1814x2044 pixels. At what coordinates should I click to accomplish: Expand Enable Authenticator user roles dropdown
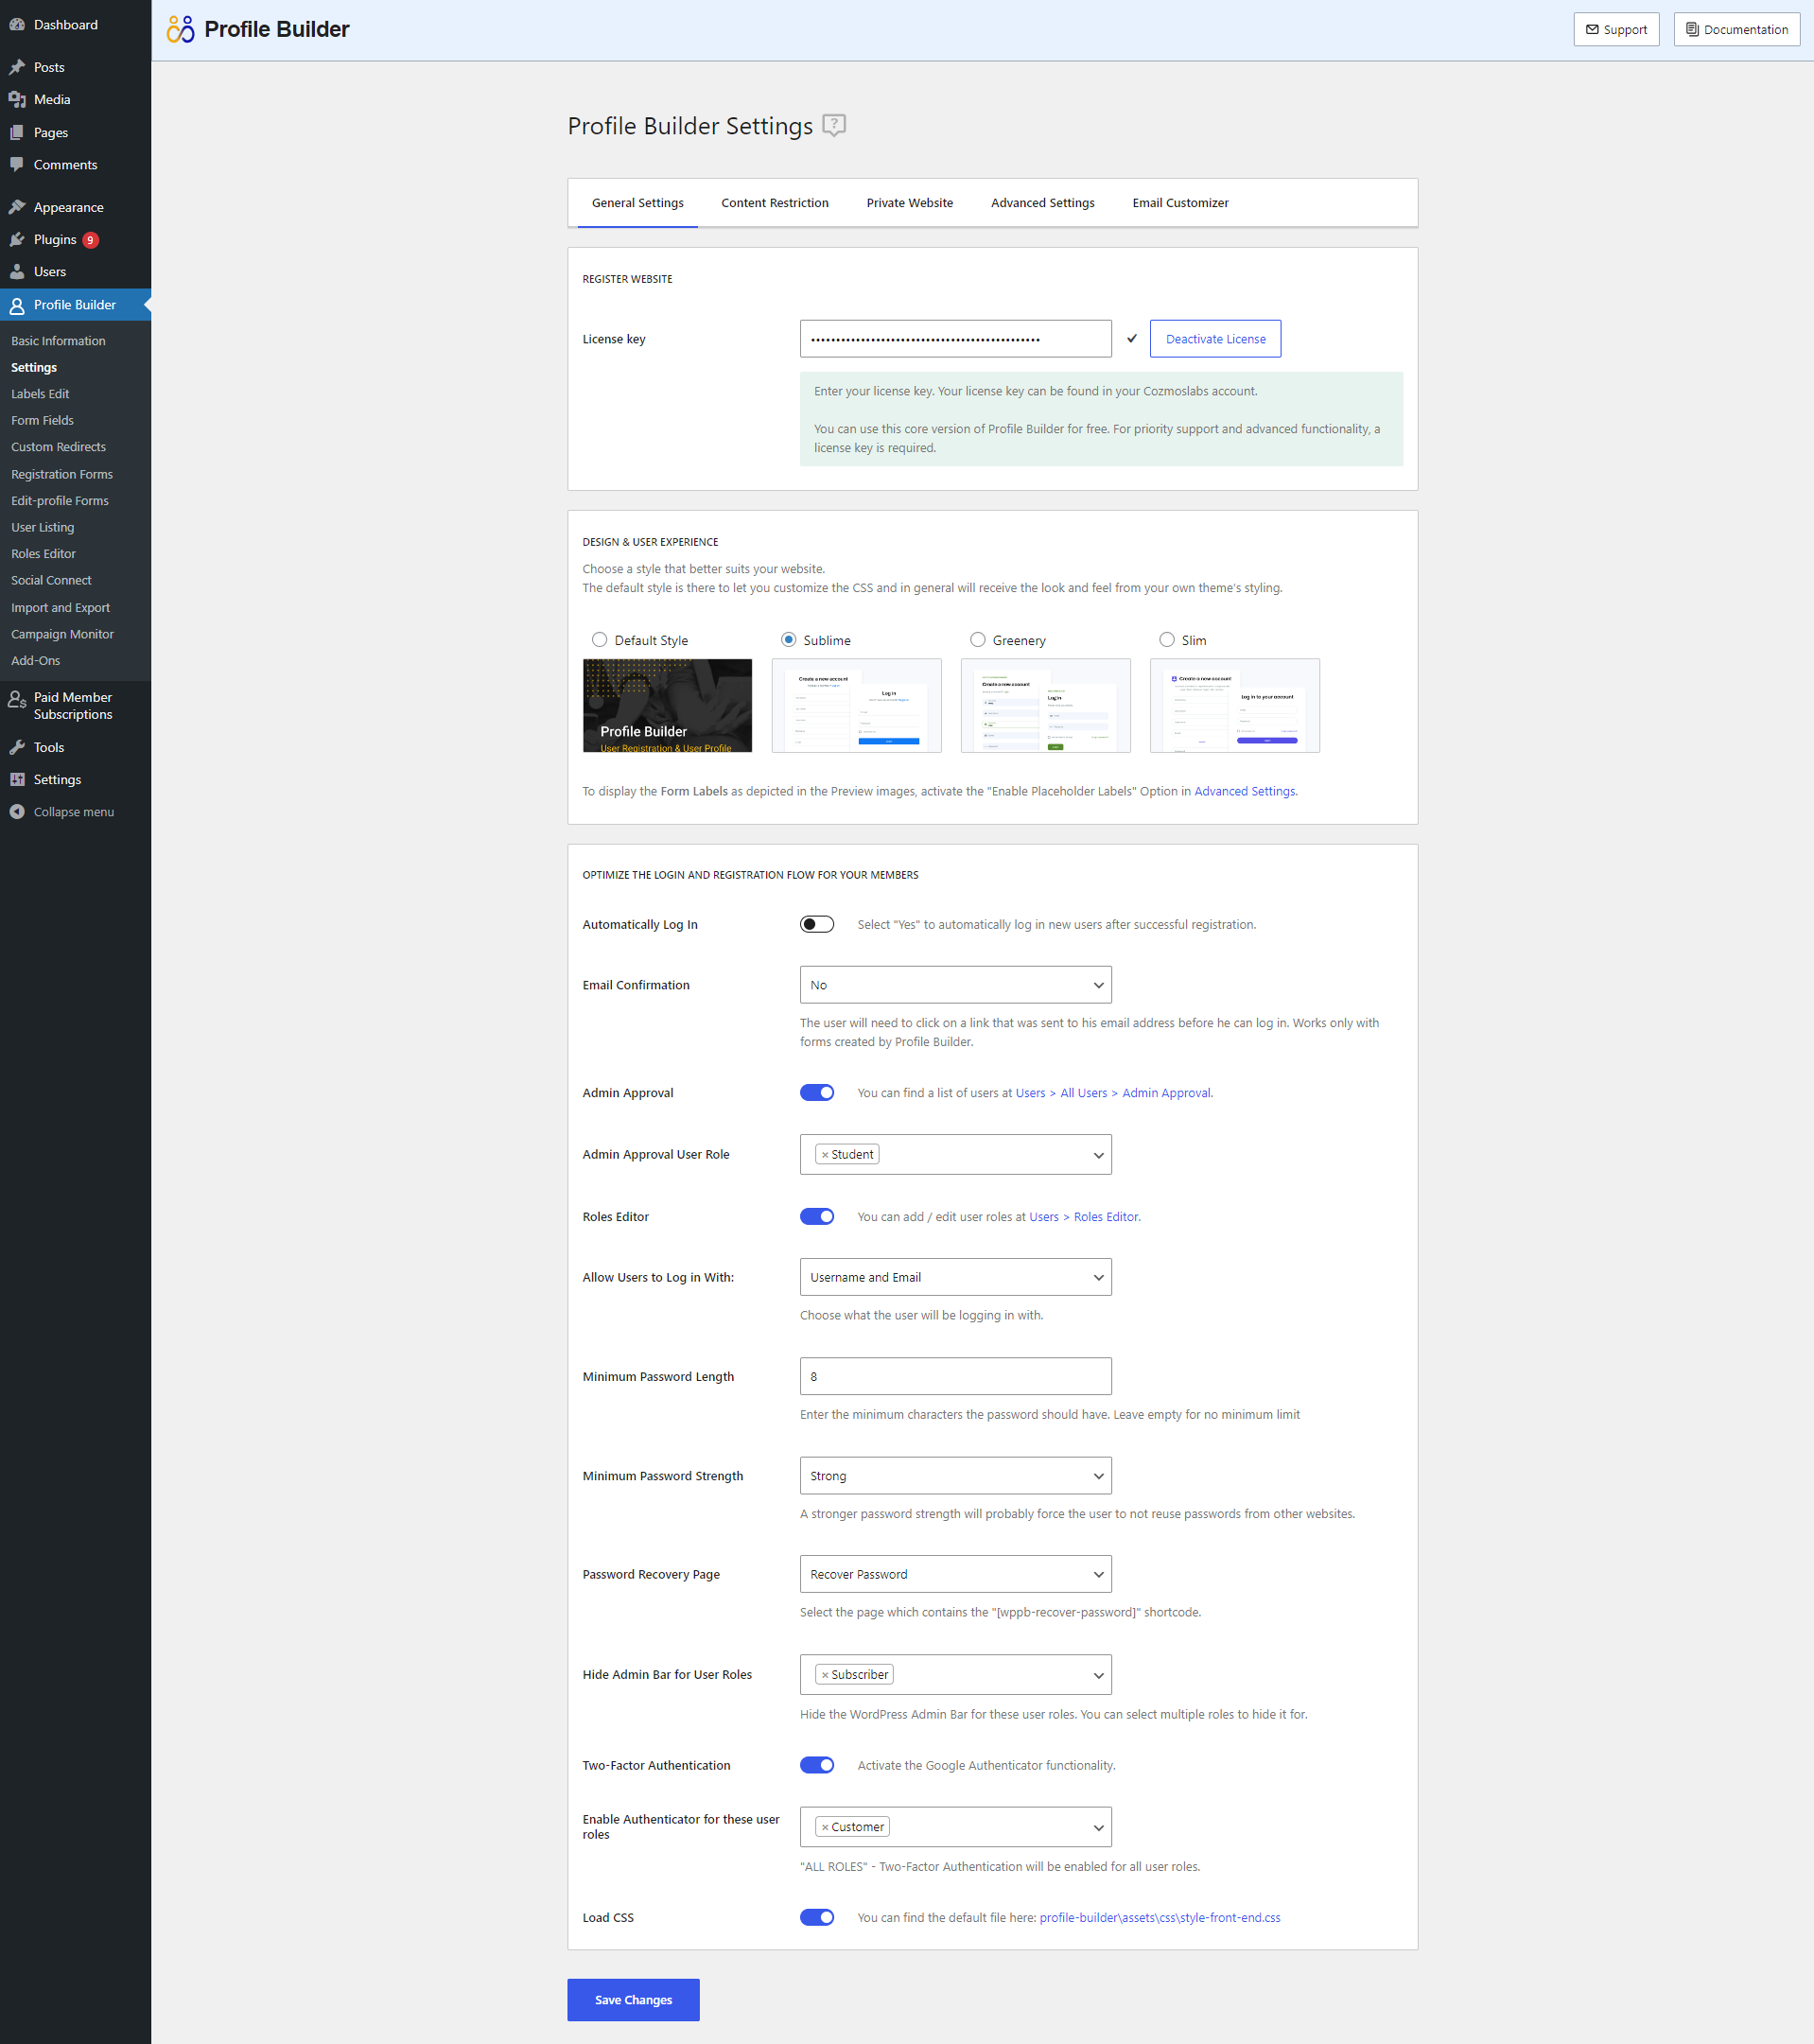tap(955, 1826)
